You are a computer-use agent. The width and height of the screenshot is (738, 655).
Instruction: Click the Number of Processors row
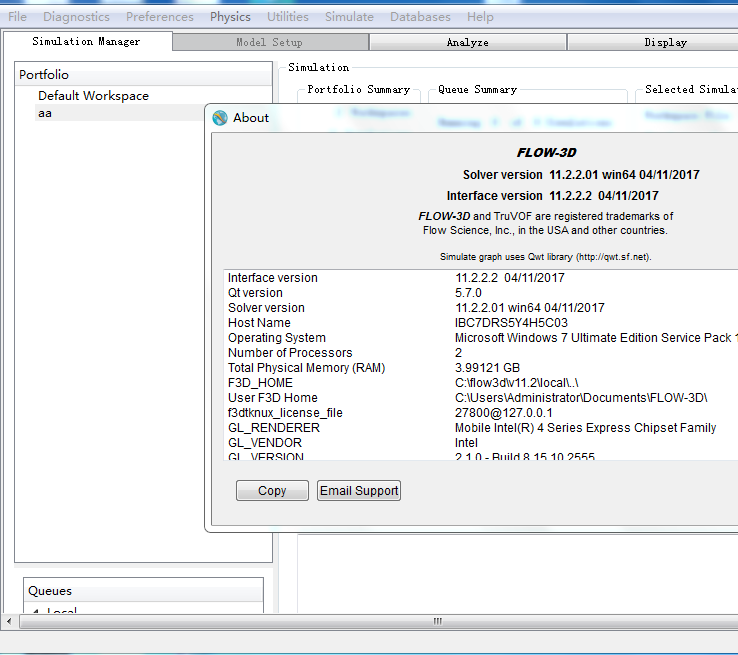[x=480, y=353]
